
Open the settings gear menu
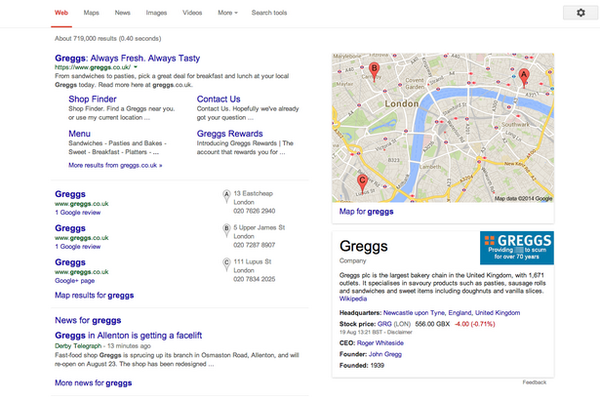click(580, 13)
